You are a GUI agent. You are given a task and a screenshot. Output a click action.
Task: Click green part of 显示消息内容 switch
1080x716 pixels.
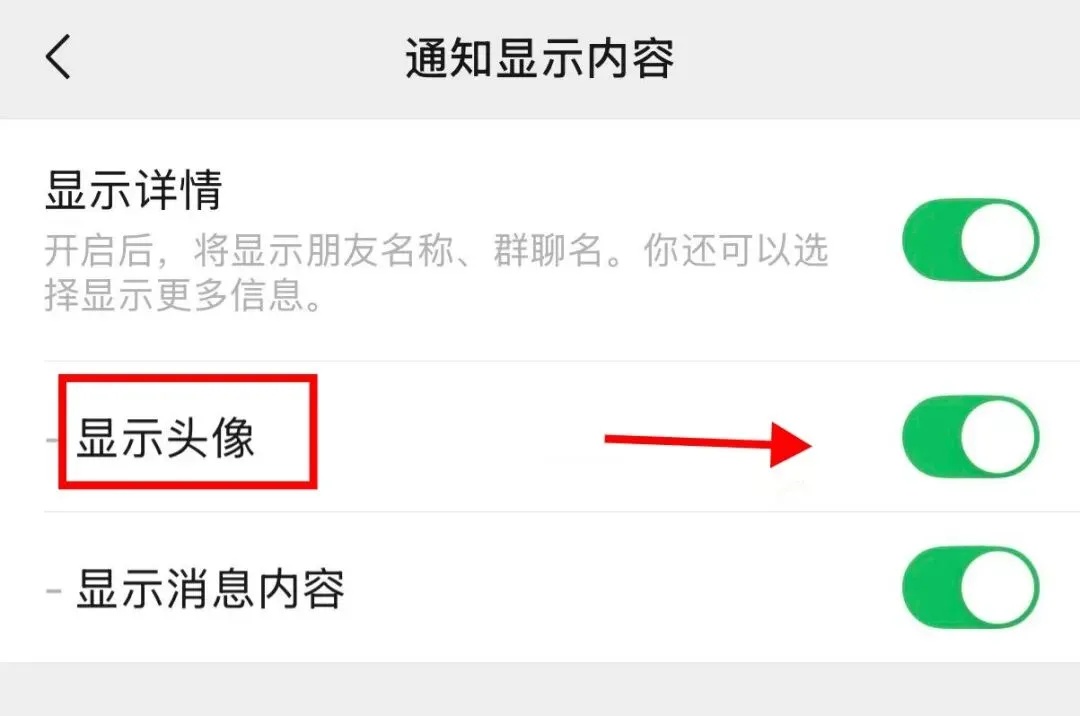pyautogui.click(x=931, y=587)
